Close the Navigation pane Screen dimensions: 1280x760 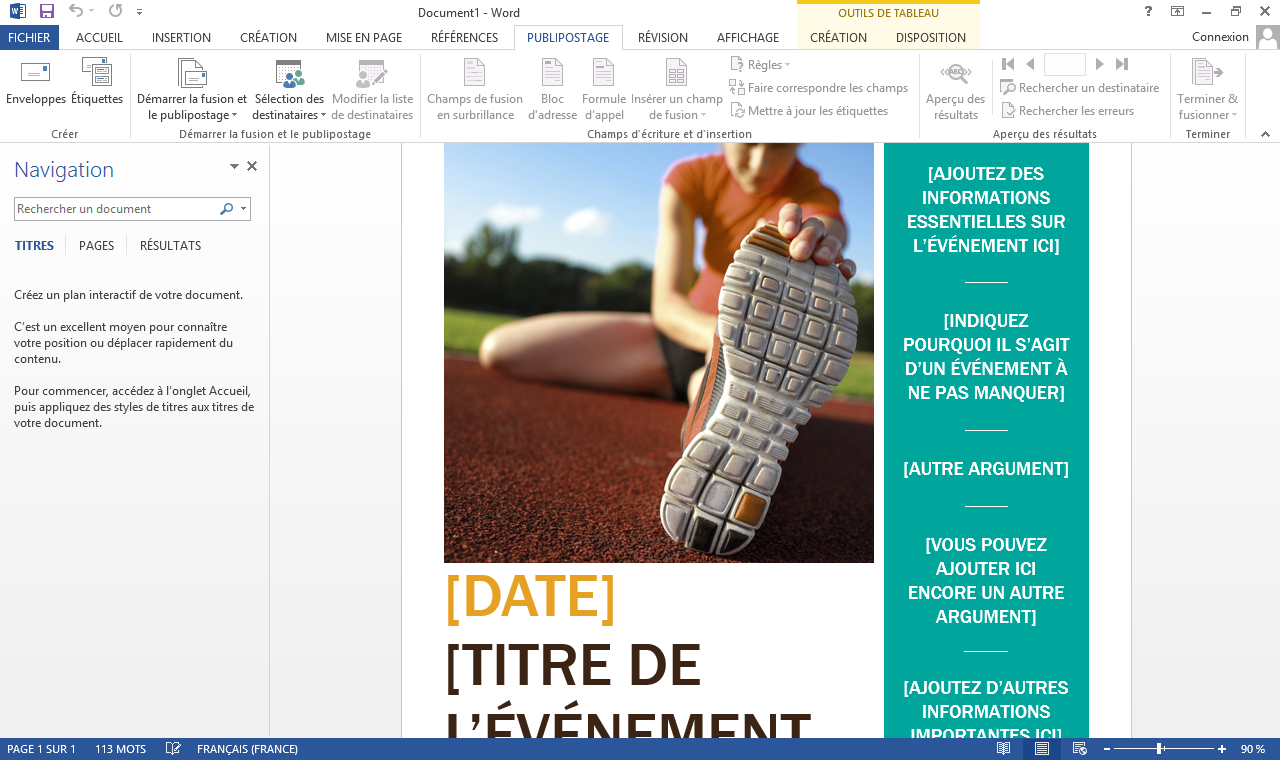252,167
